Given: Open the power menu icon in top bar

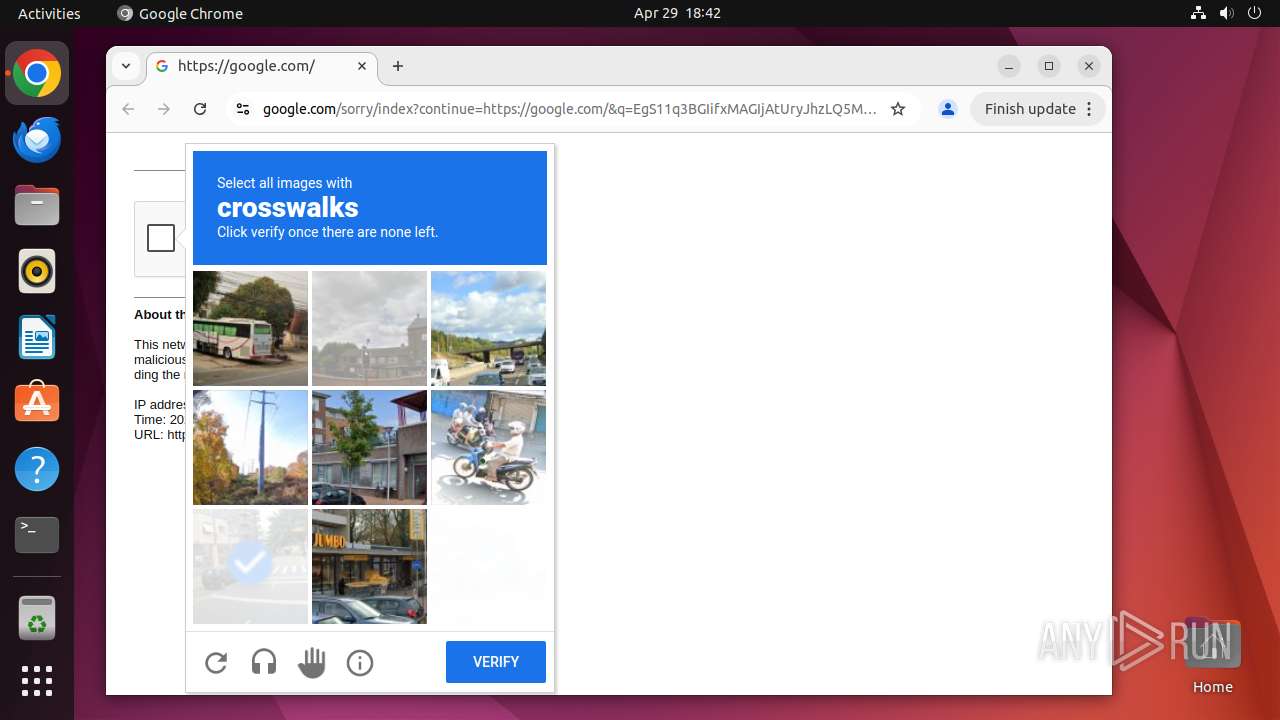Looking at the screenshot, I should [1255, 13].
